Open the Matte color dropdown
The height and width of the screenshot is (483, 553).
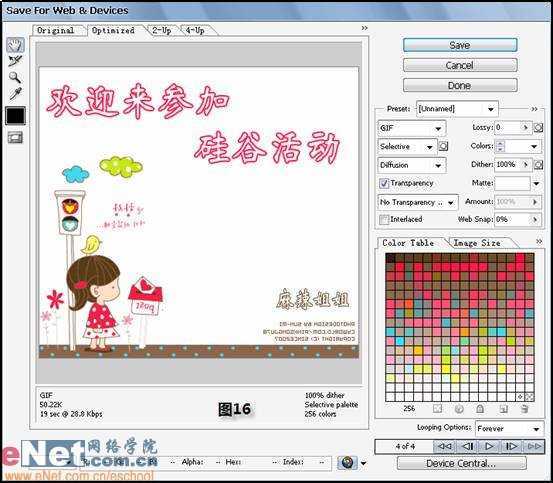click(x=536, y=183)
